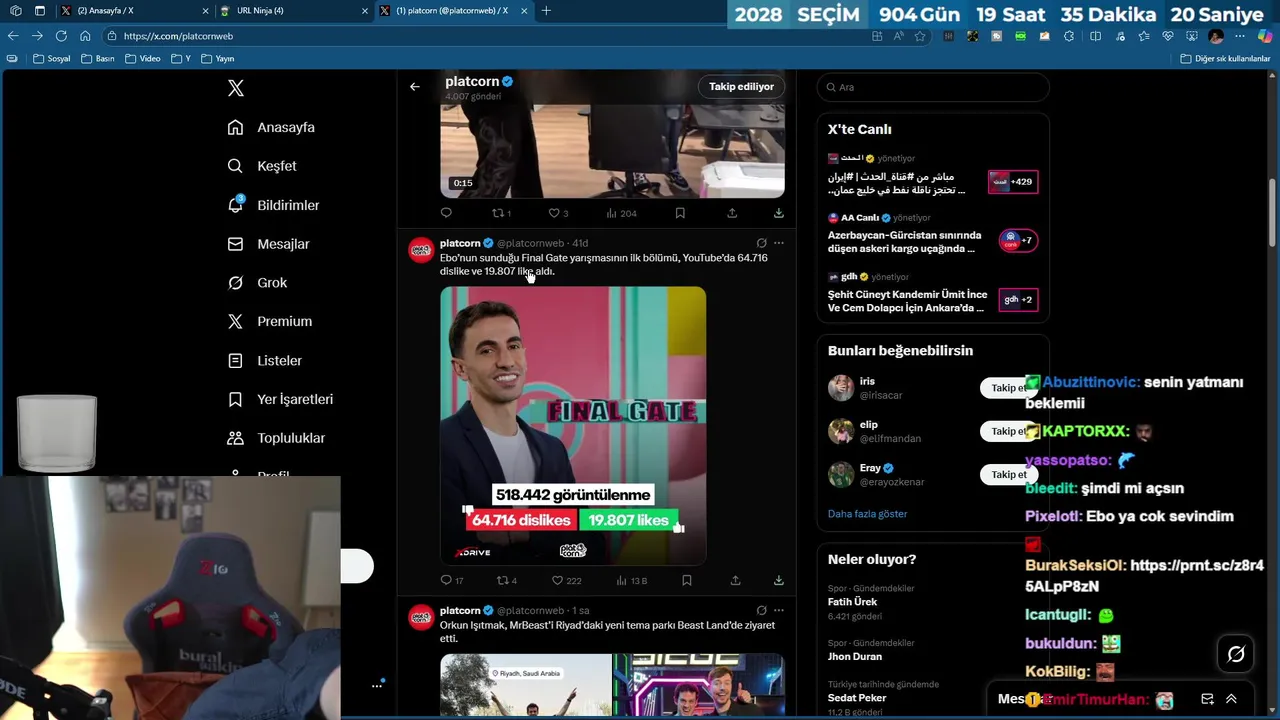The height and width of the screenshot is (720, 1280).
Task: Open Edge read aloud icon in address bar
Action: (898, 36)
